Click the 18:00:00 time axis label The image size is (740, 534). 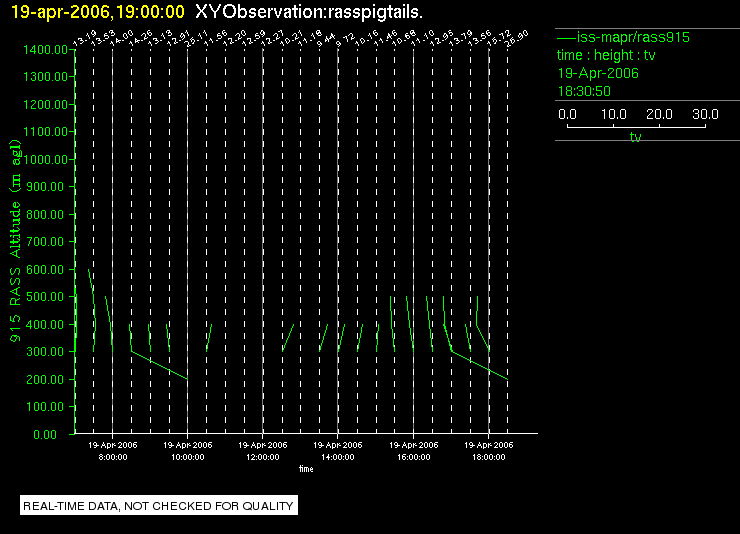[488, 457]
